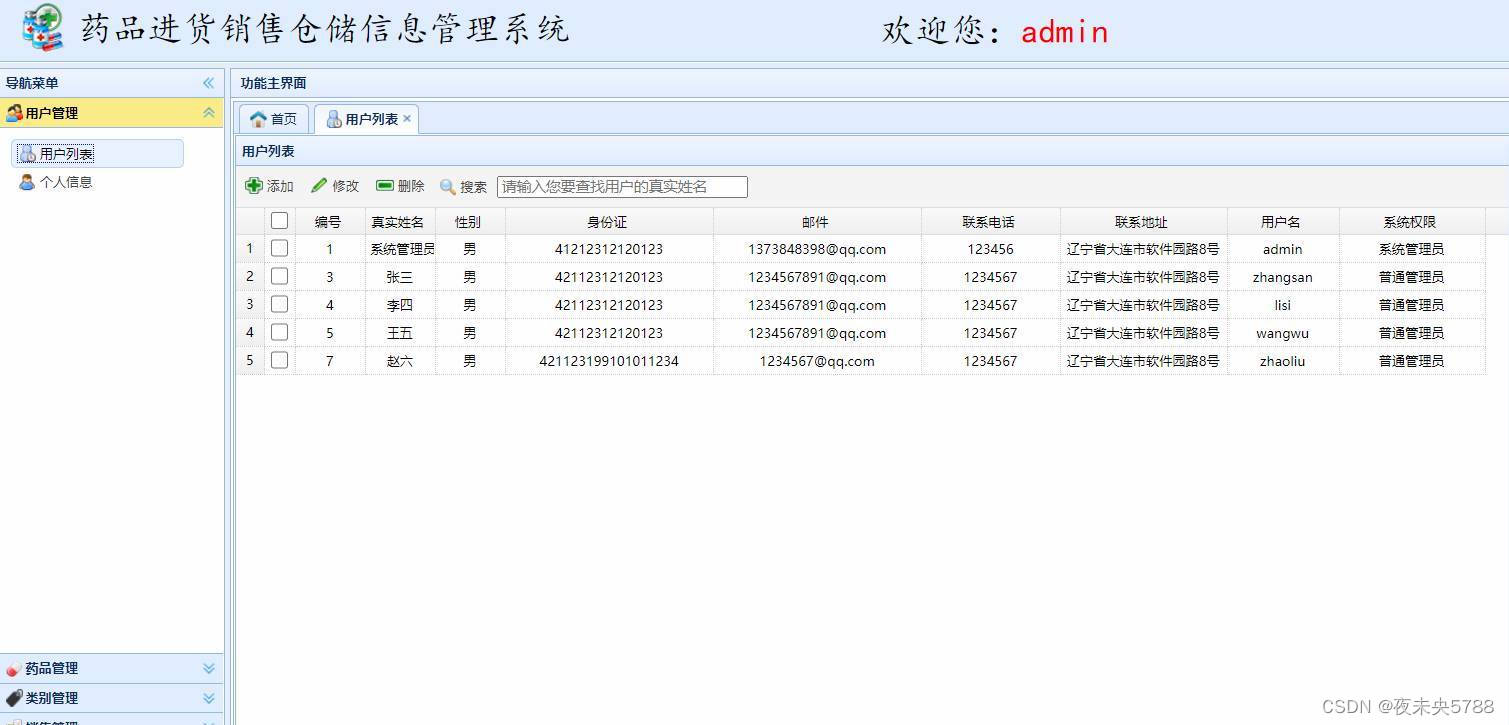Click the 身份证 column header
Image resolution: width=1509 pixels, height=725 pixels.
(609, 222)
